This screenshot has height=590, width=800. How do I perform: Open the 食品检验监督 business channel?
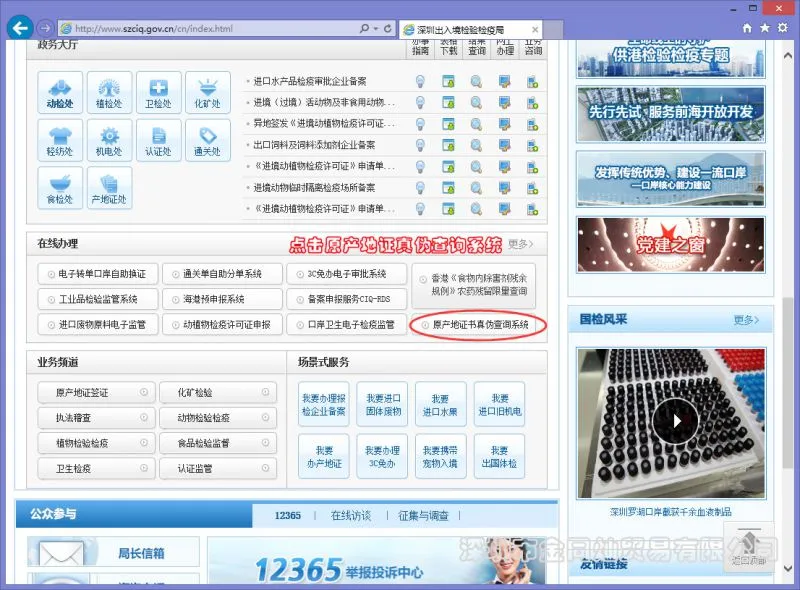218,443
